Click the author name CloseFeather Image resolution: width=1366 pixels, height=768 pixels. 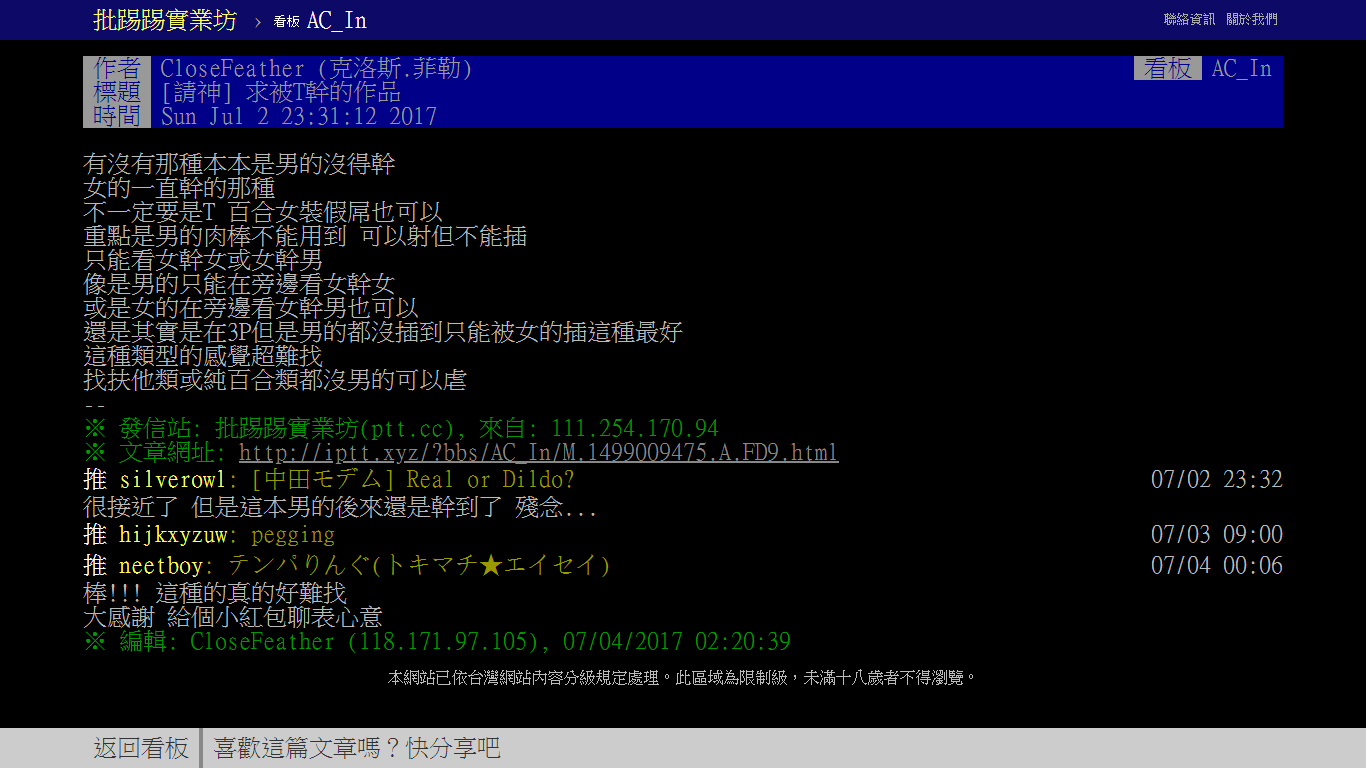(232, 69)
